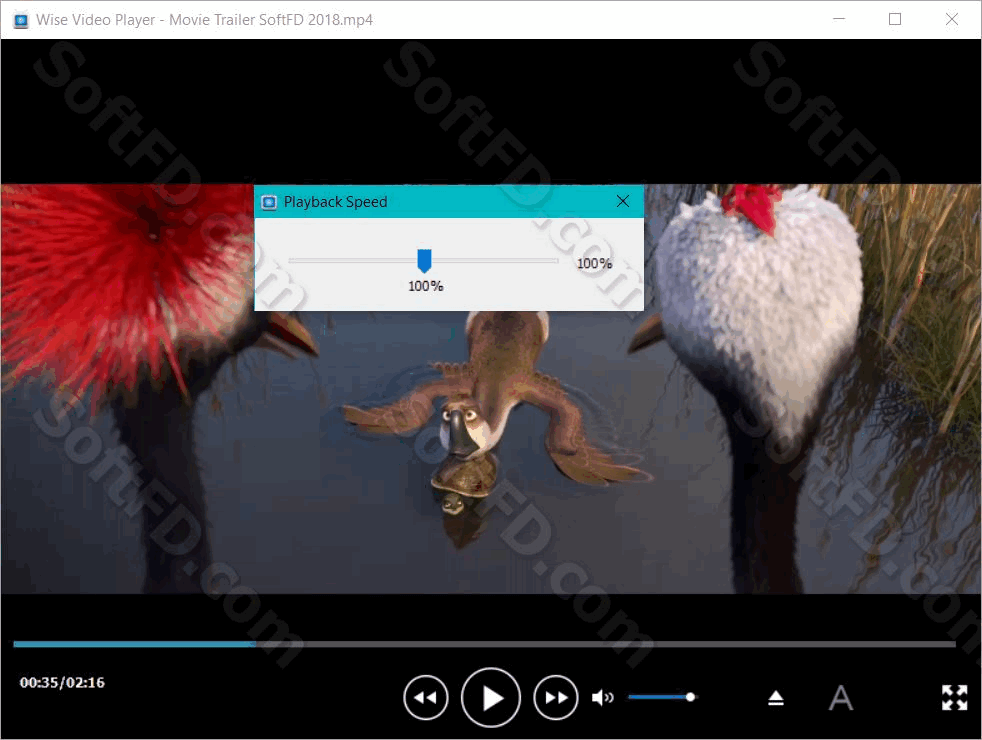The image size is (982, 740).
Task: Click the window title Movie Trailer SoftFD 2018.mp4
Action: [x=271, y=20]
